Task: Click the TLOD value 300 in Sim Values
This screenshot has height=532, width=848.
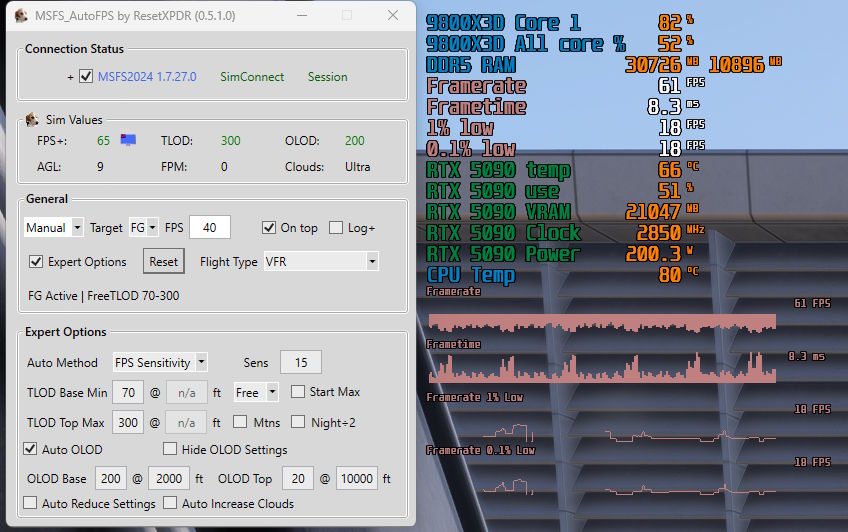Action: click(231, 141)
